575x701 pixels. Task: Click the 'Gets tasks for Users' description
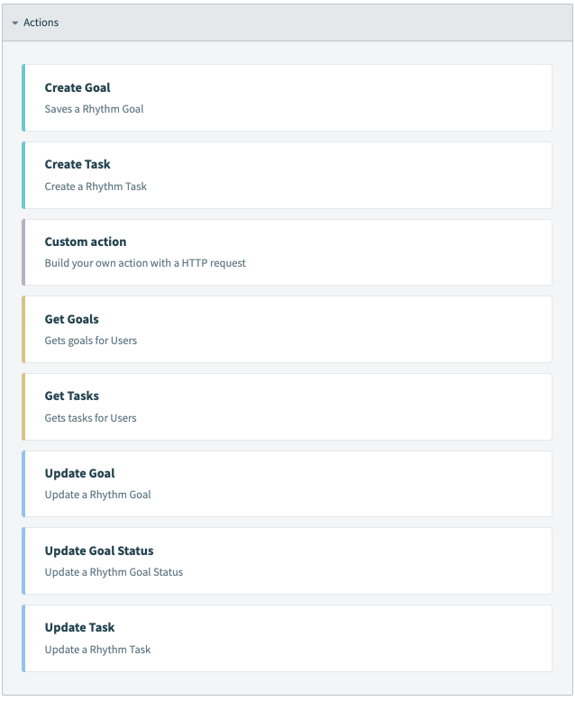[90, 418]
